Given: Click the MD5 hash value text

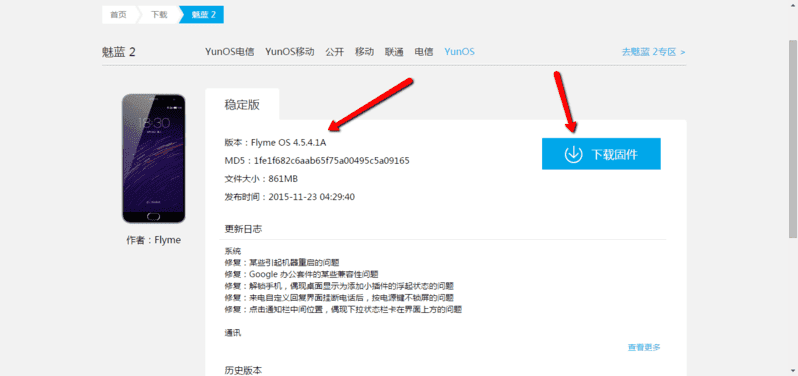Looking at the screenshot, I should [x=331, y=161].
